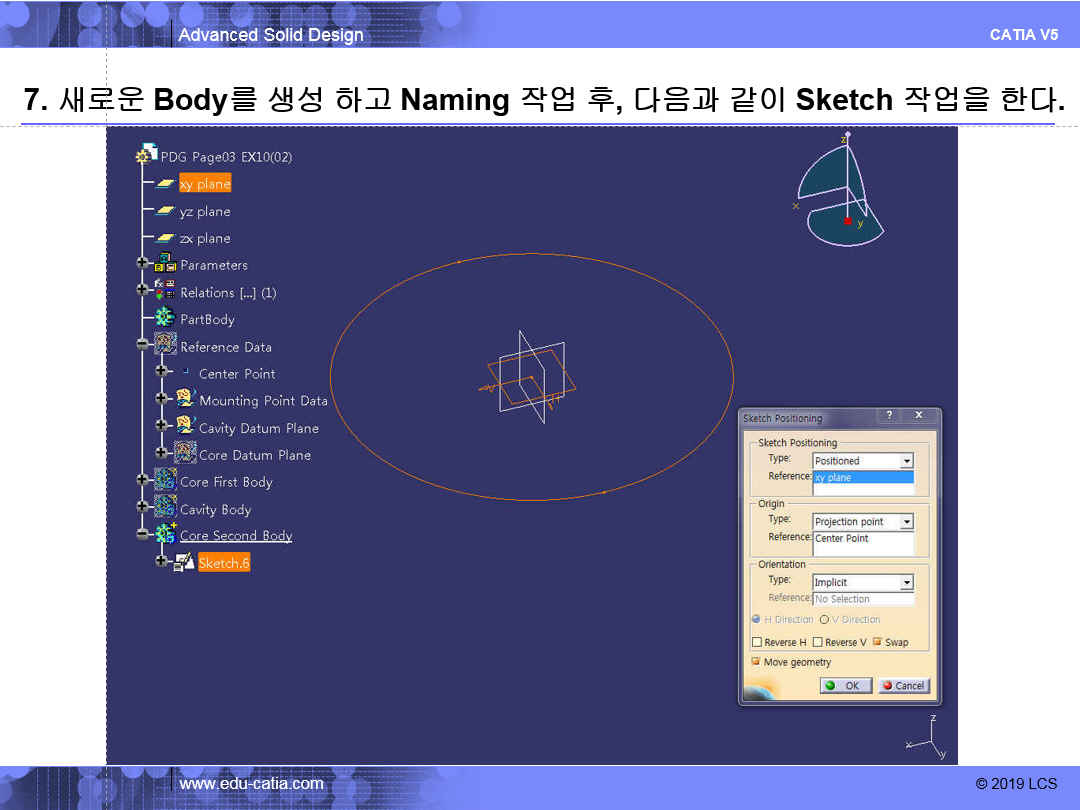Image resolution: width=1080 pixels, height=810 pixels.
Task: Select Core Second Body in the tree
Action: [x=236, y=536]
